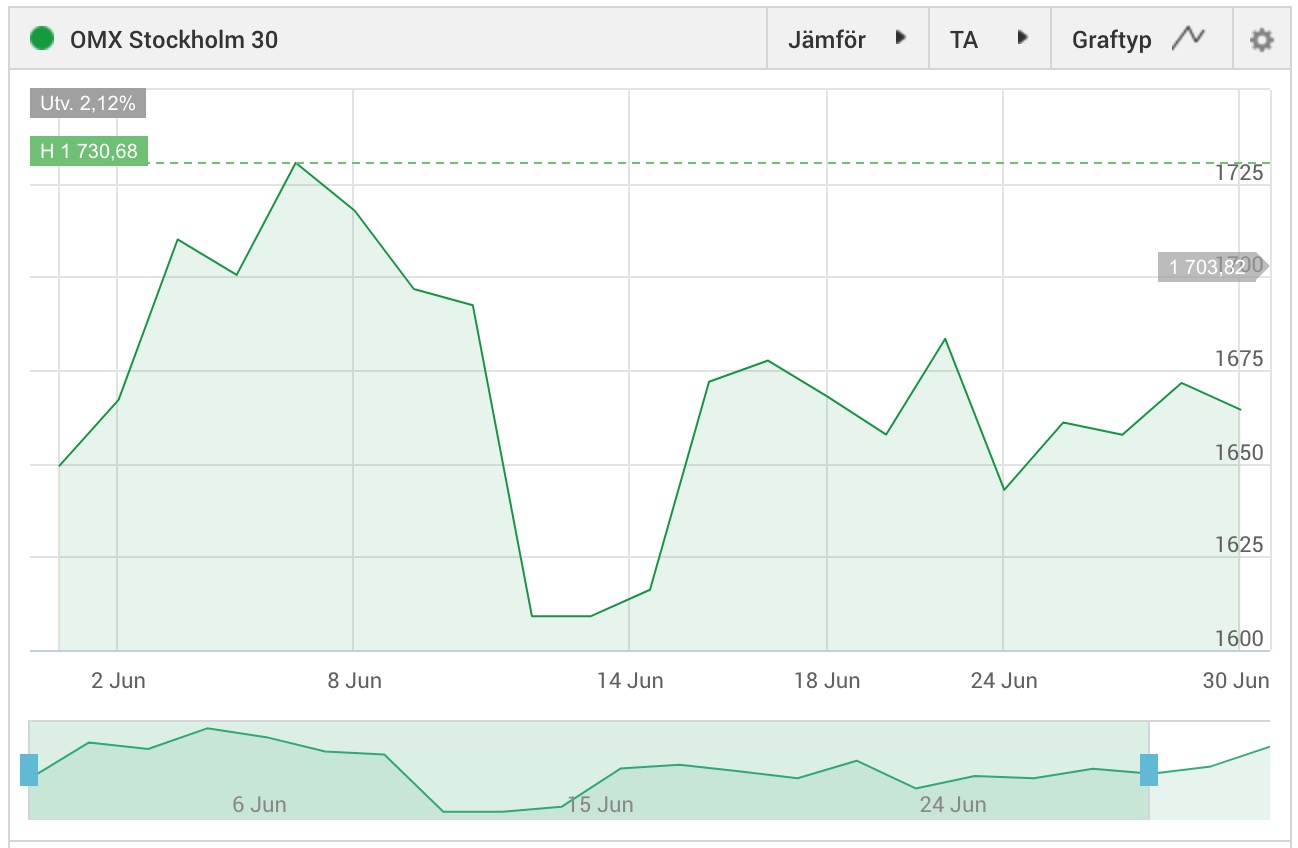This screenshot has height=848, width=1298.
Task: Open the Graftyp chart type menu
Action: coord(1142,40)
